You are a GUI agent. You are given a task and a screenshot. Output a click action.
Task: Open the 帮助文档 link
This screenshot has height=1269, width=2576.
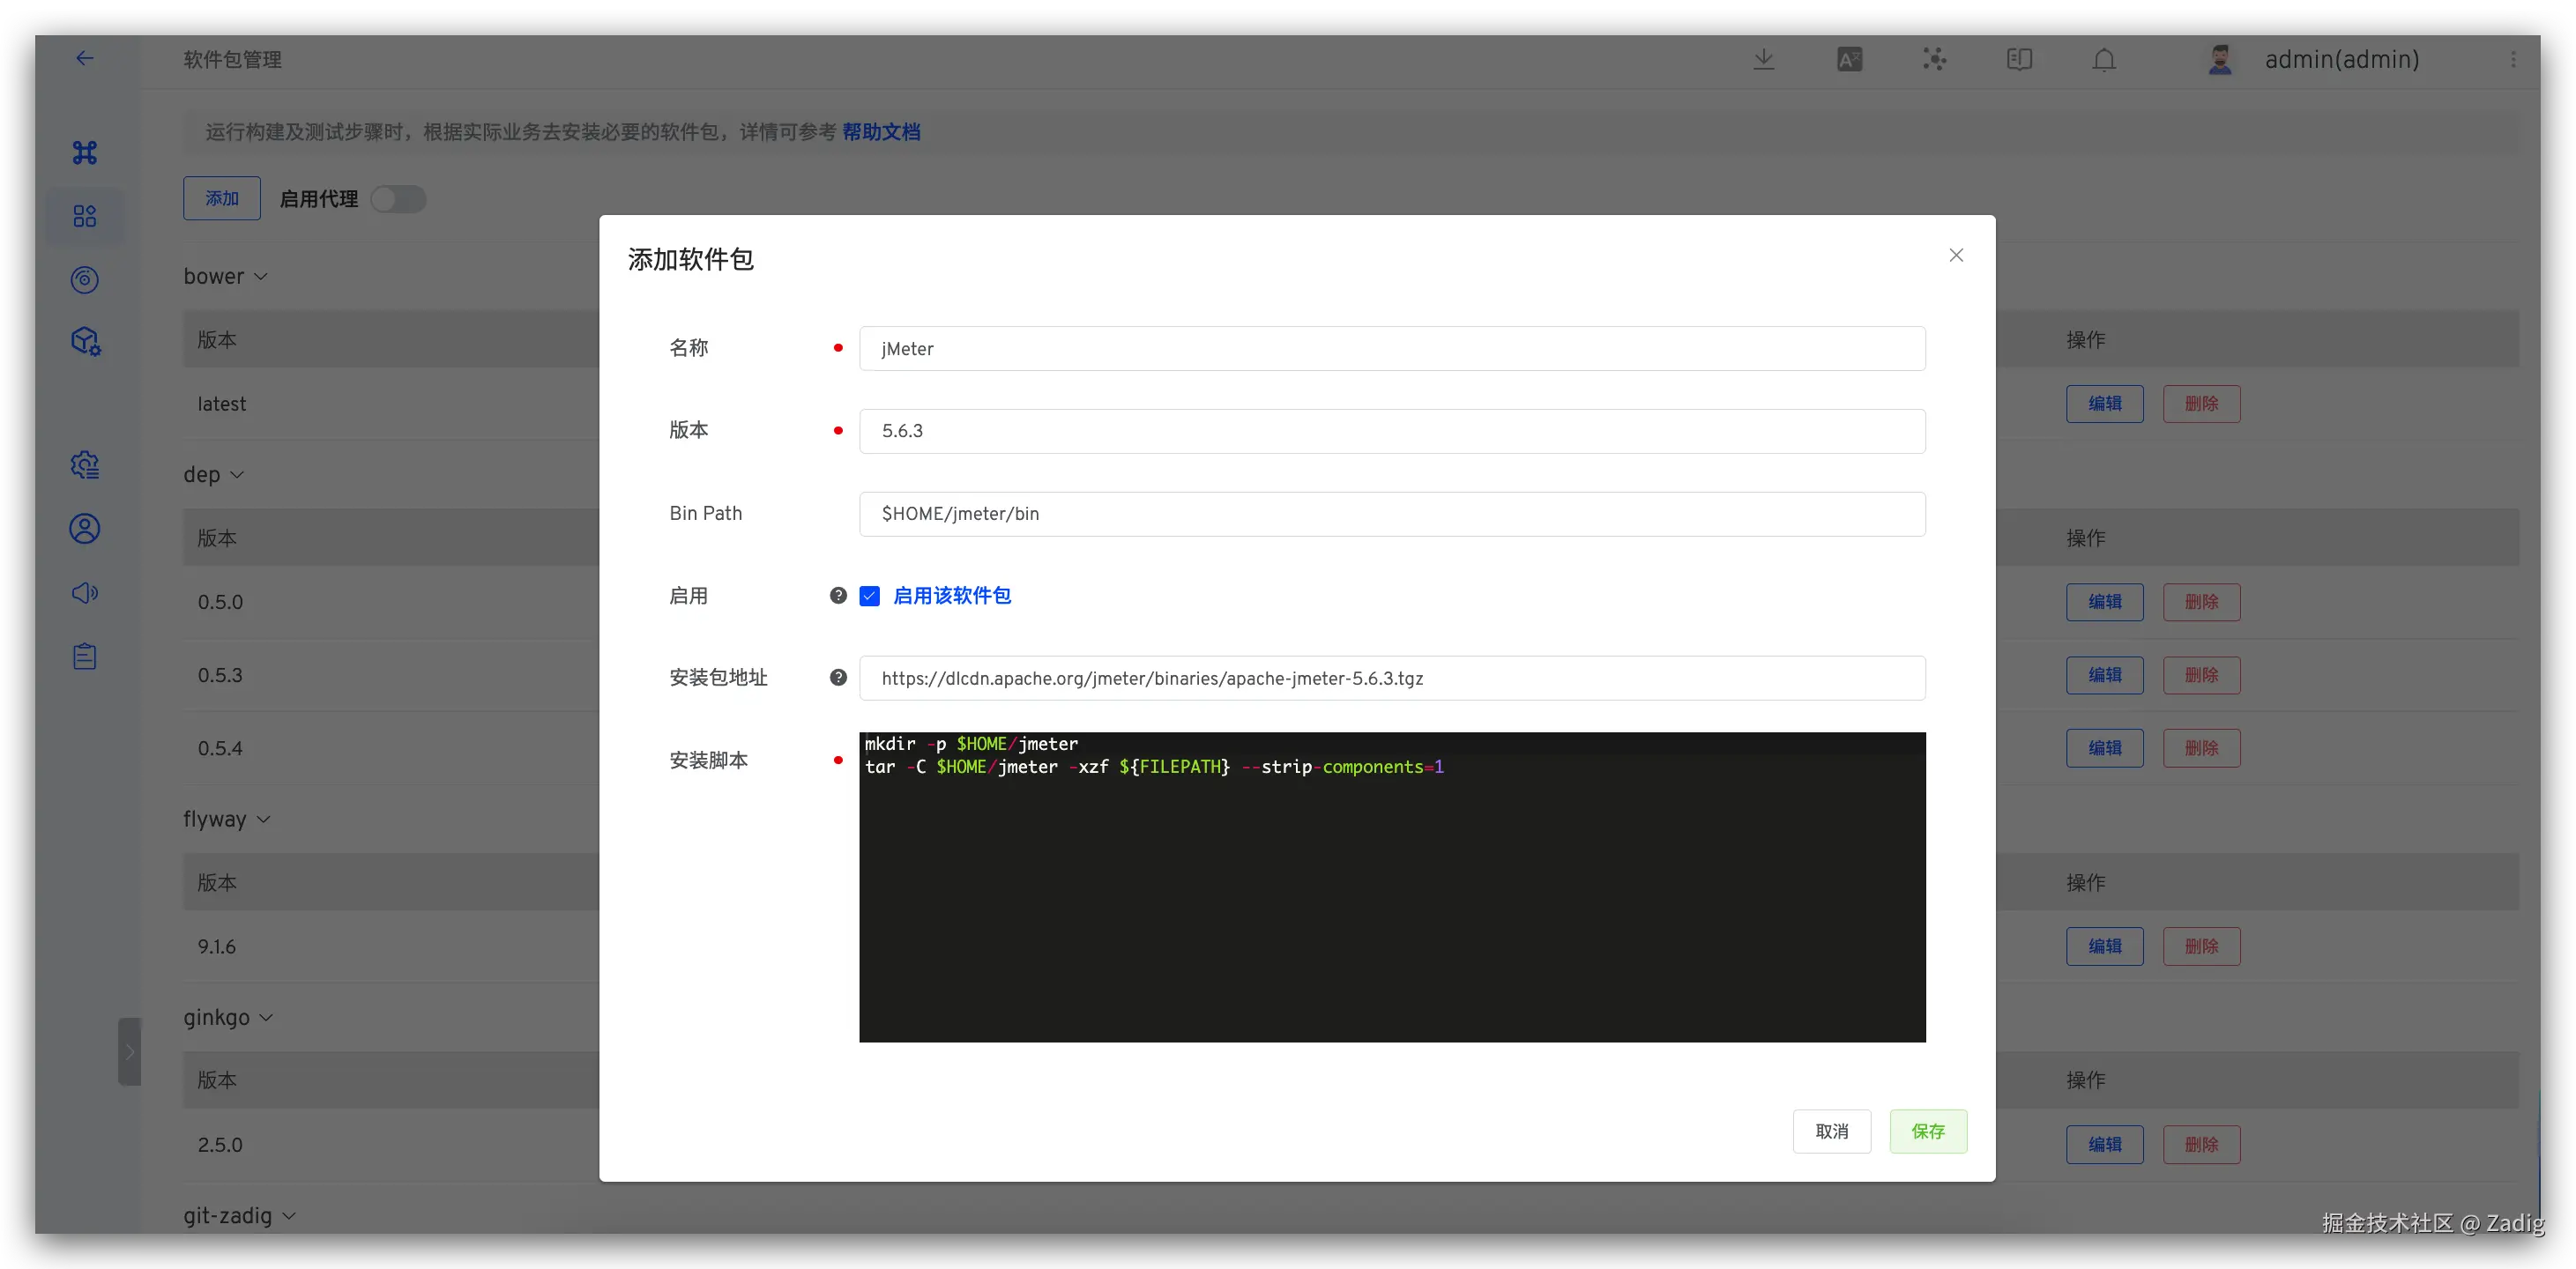[880, 132]
